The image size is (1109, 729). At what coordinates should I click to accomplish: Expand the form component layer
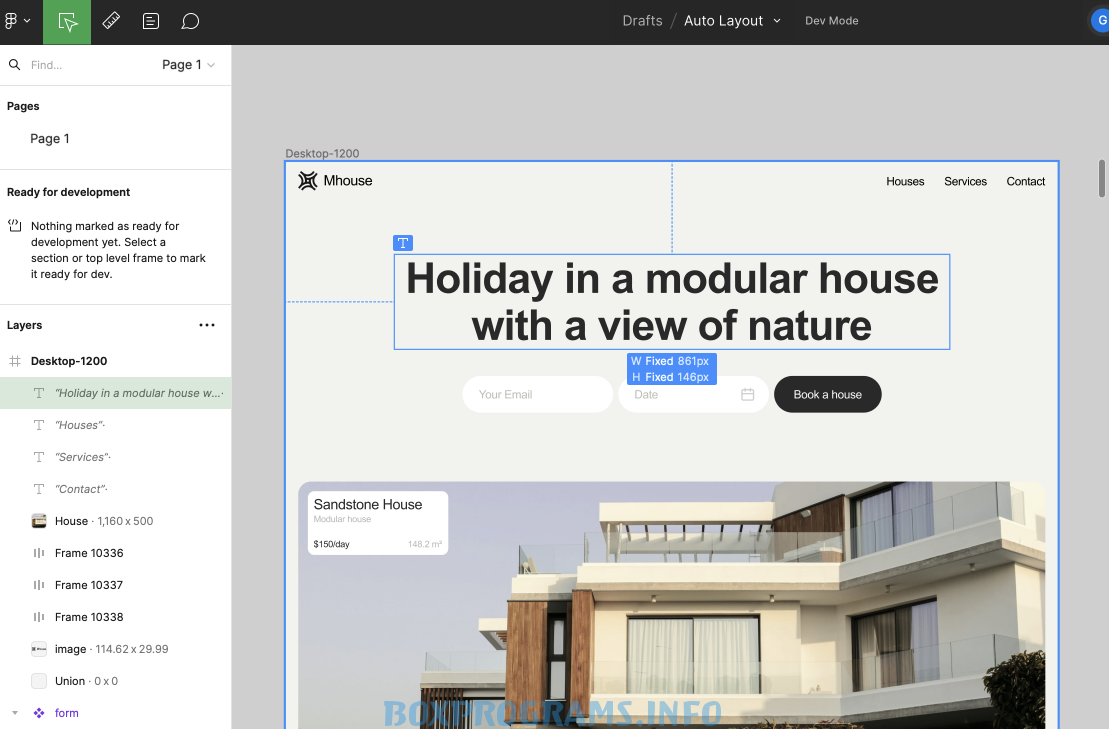15,713
